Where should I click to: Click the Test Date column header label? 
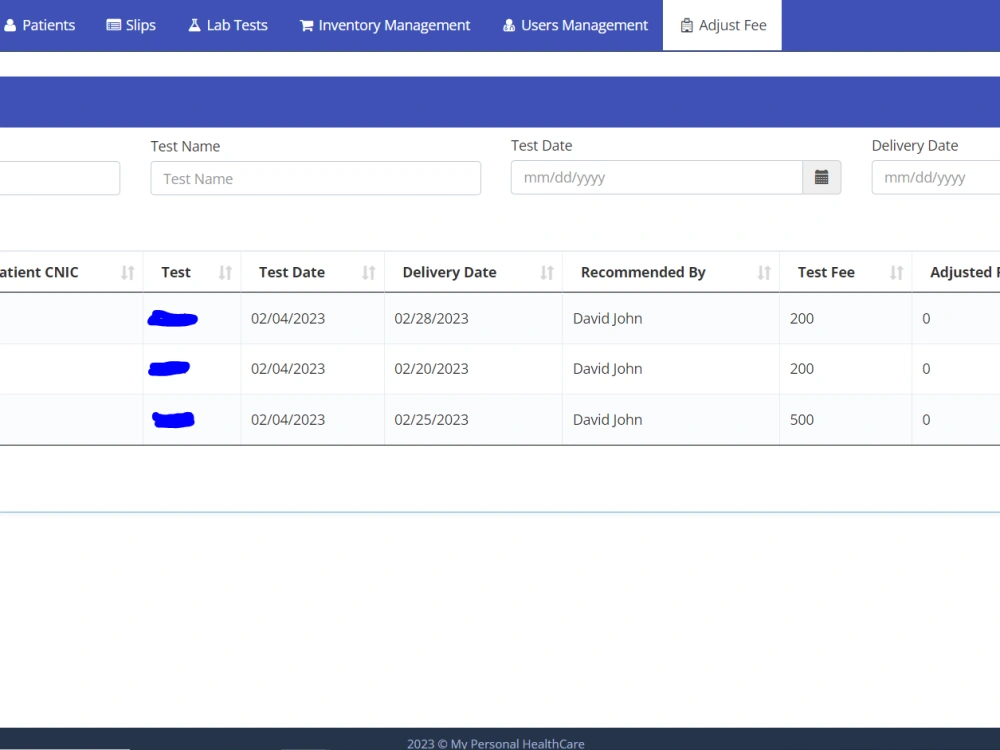[291, 272]
